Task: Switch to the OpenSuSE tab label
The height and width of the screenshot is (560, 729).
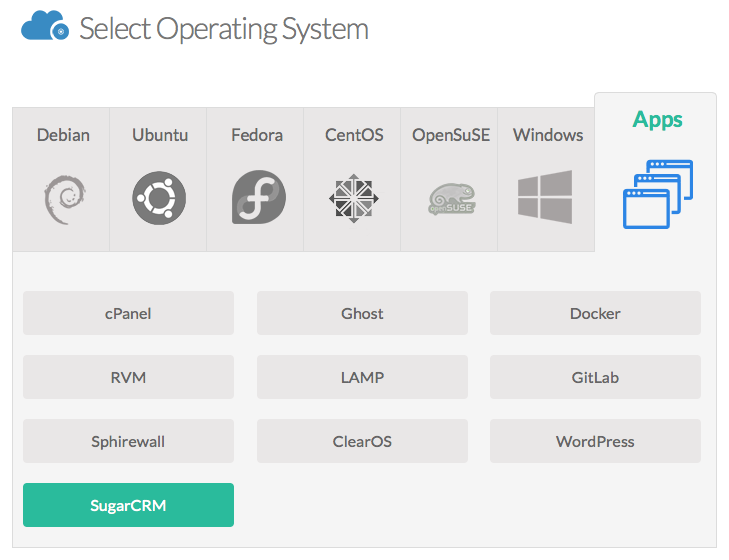Action: coord(451,135)
